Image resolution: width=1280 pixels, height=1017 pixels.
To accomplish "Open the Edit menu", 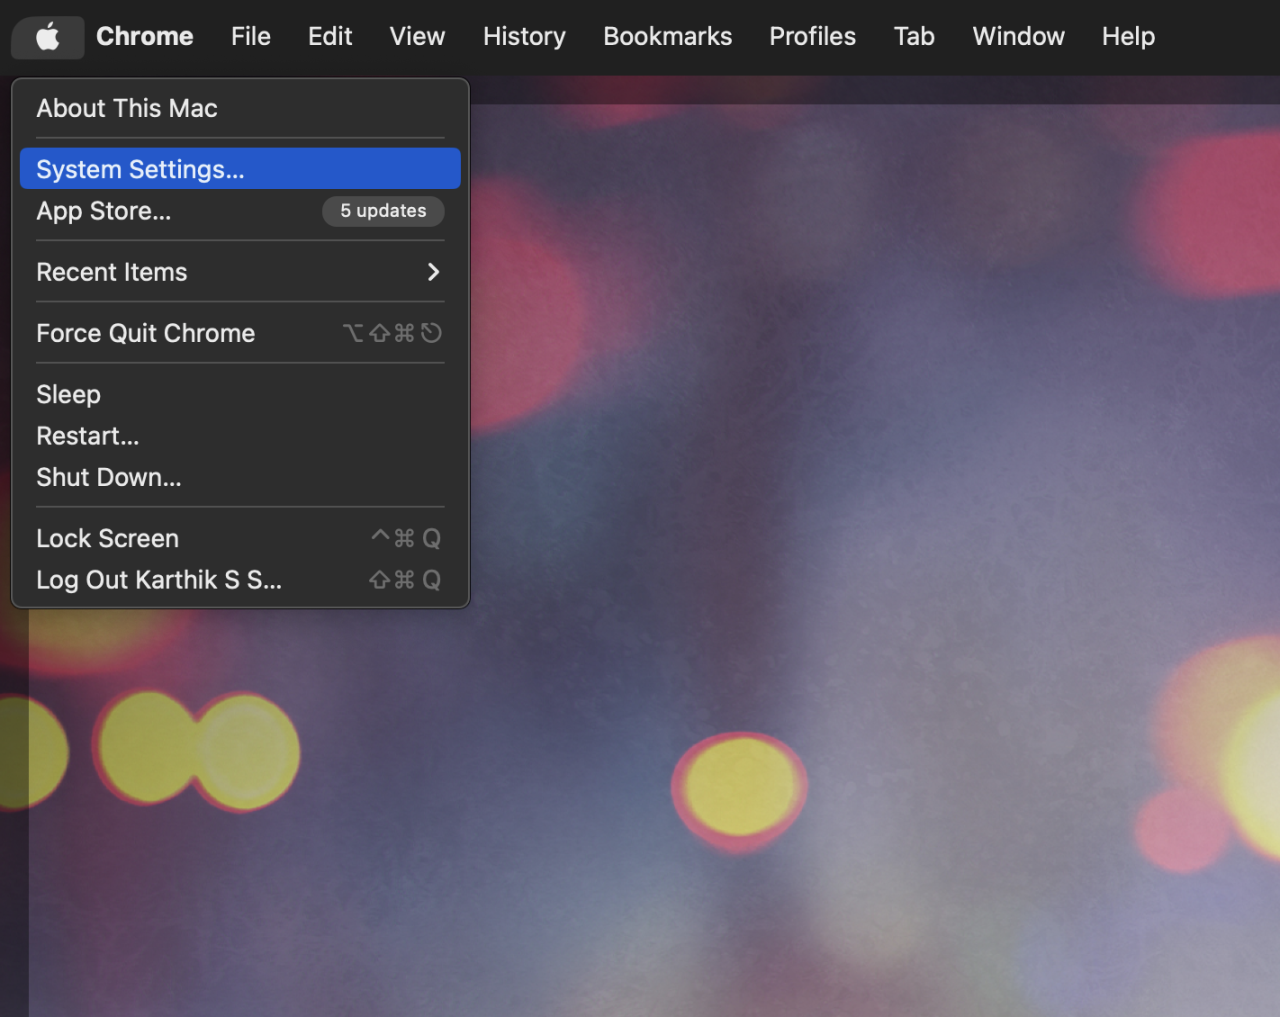I will pos(330,36).
